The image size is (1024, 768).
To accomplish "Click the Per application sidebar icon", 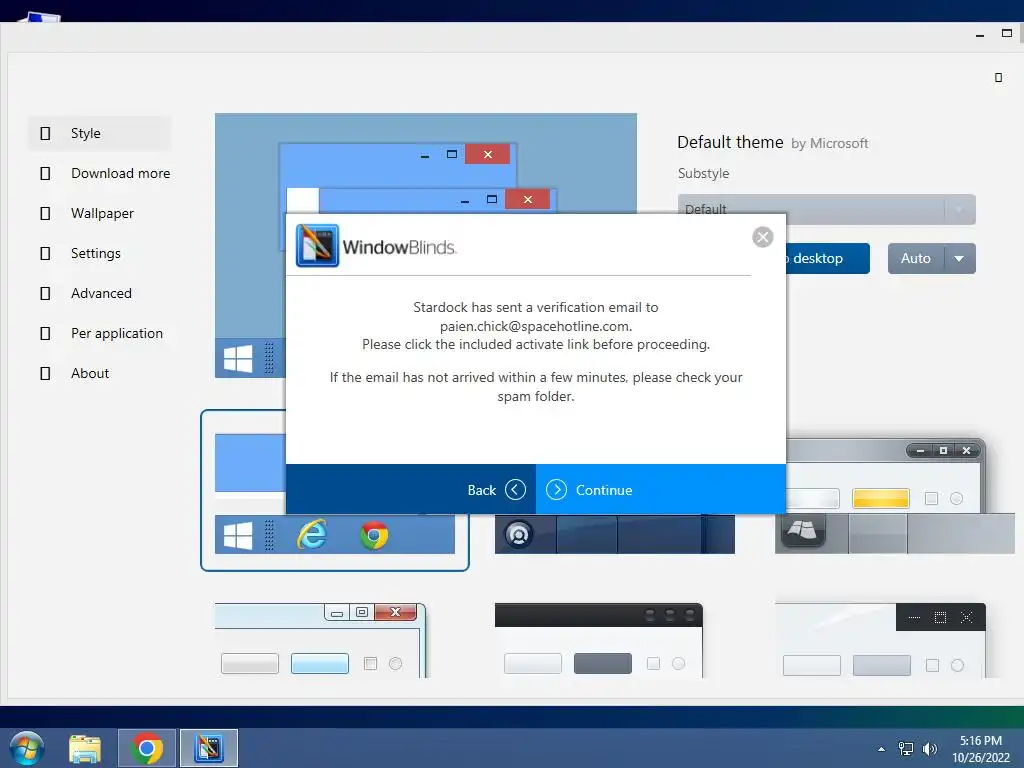I will click(x=45, y=333).
